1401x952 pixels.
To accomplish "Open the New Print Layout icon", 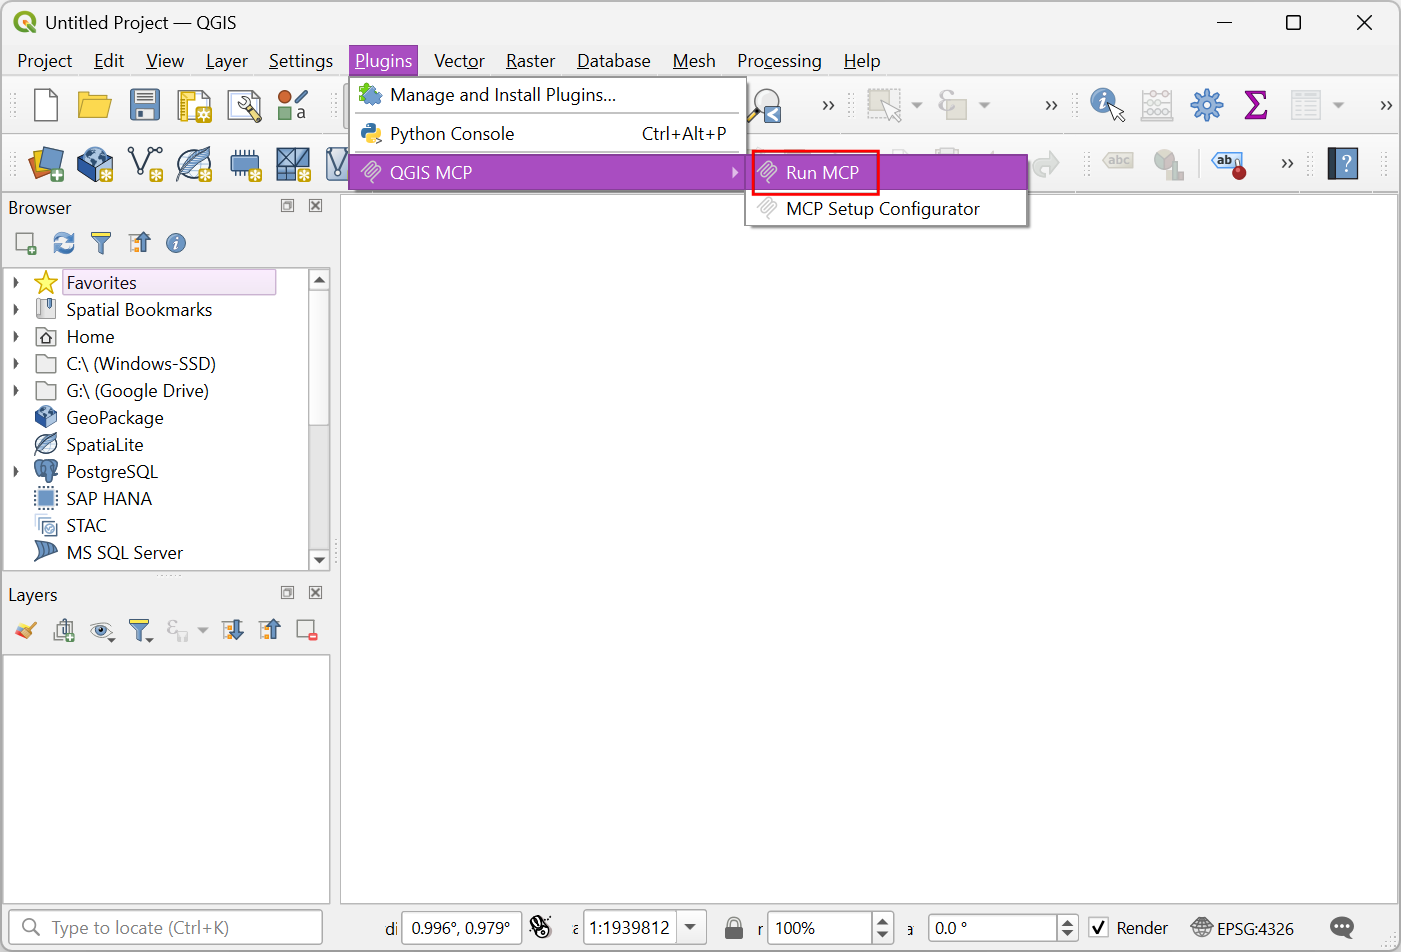I will coord(194,105).
